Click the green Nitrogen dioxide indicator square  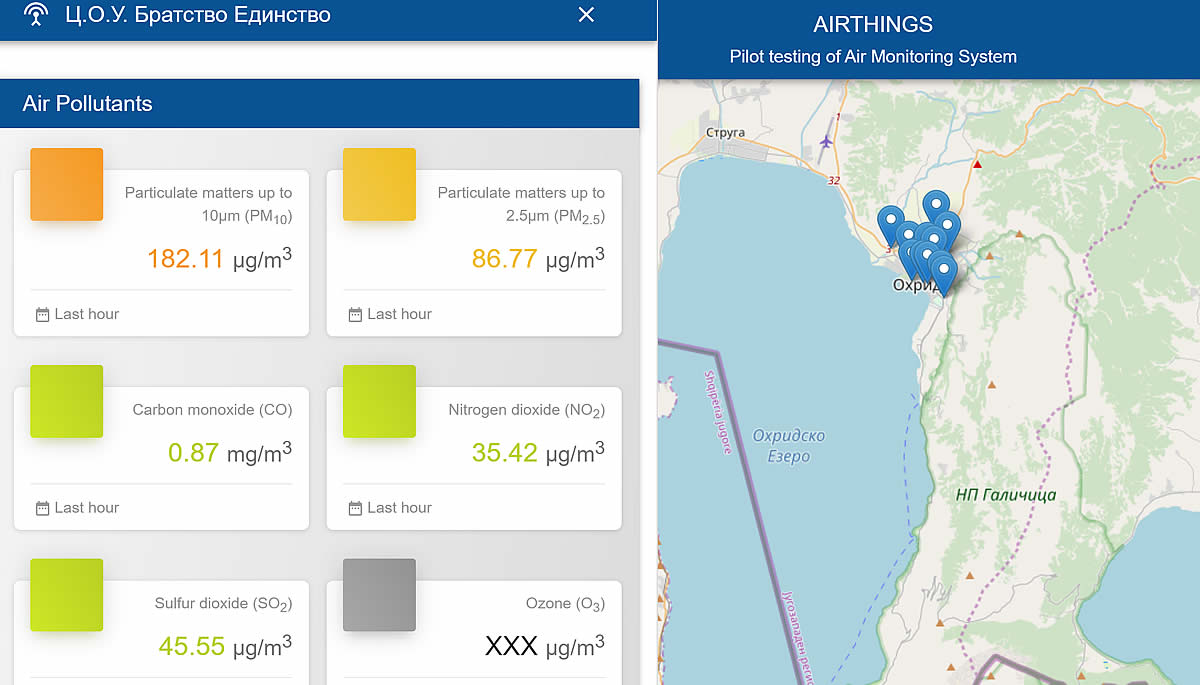coord(379,401)
